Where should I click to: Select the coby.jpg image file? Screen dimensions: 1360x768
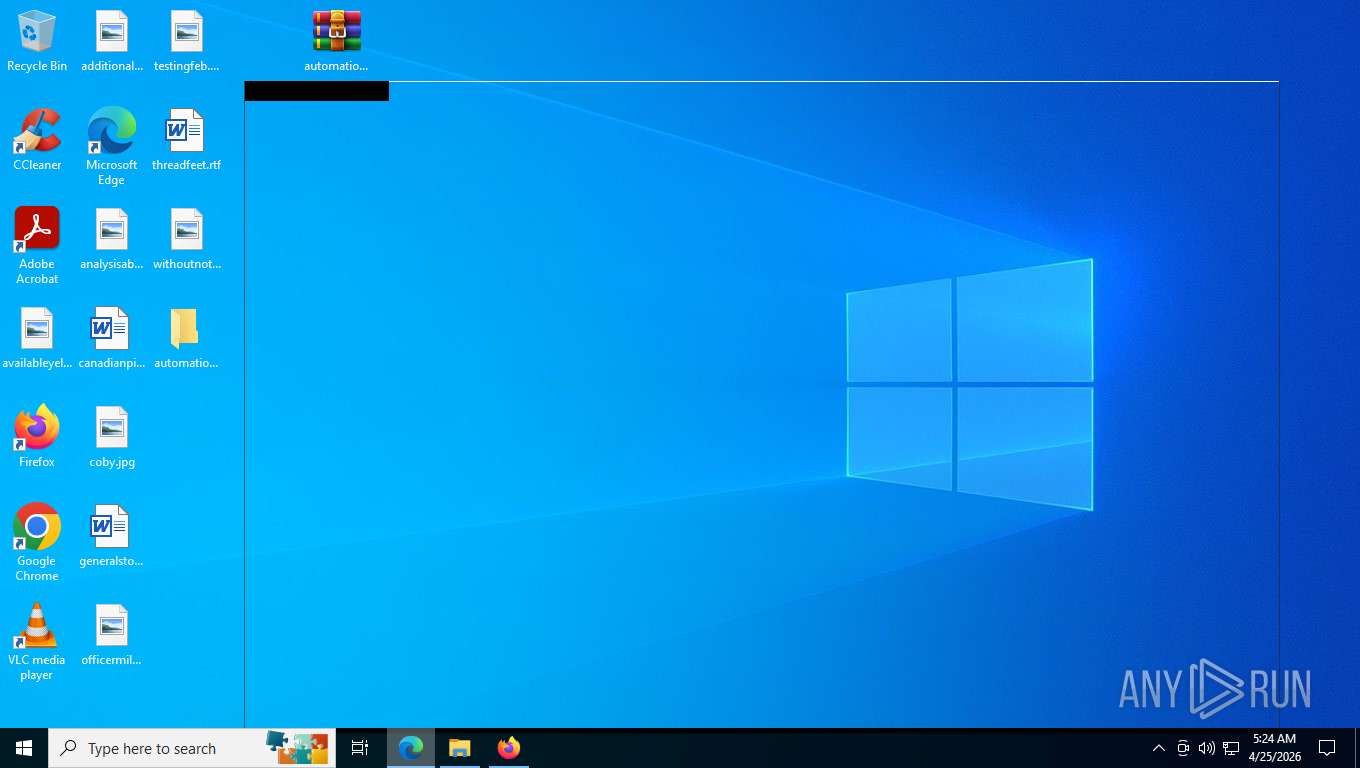point(112,437)
